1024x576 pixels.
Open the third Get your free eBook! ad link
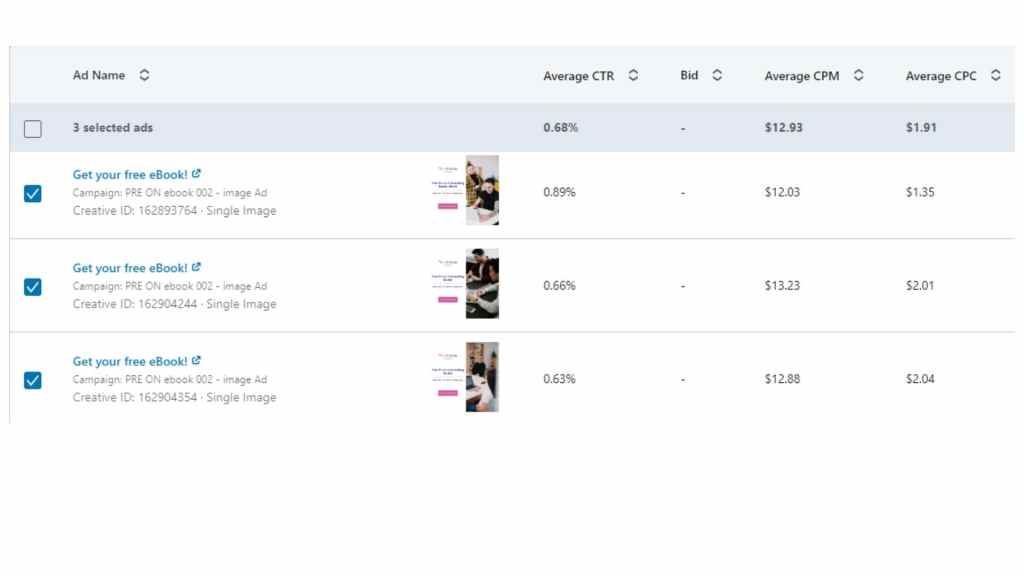130,362
